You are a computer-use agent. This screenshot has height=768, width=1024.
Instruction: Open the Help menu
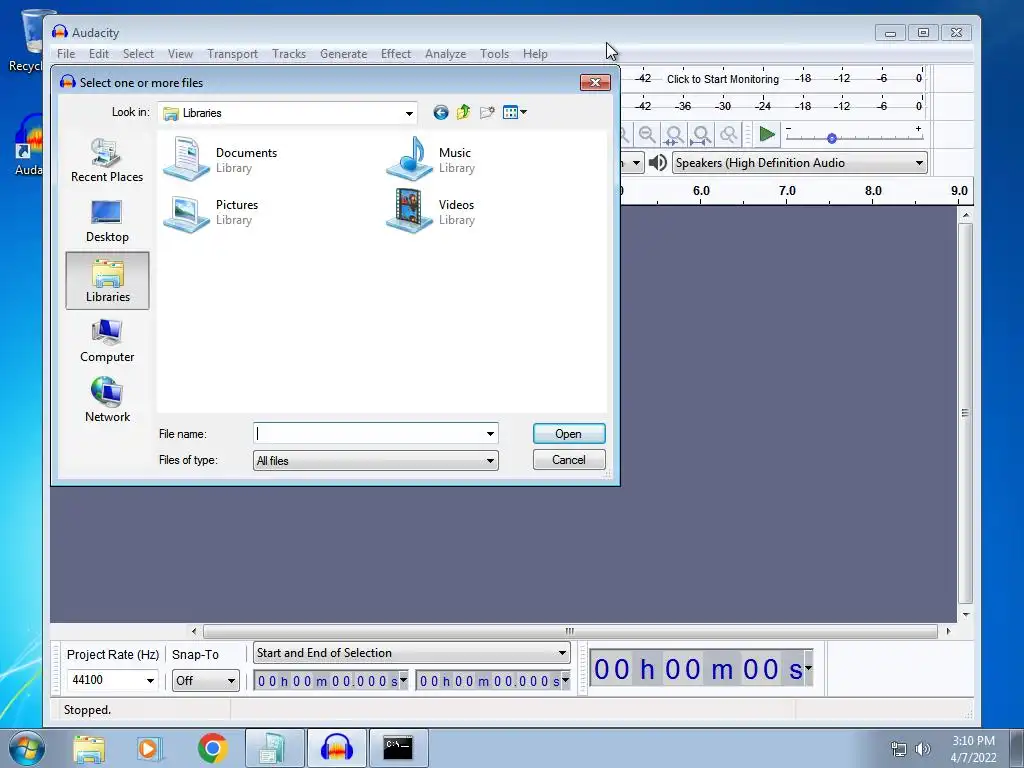535,54
